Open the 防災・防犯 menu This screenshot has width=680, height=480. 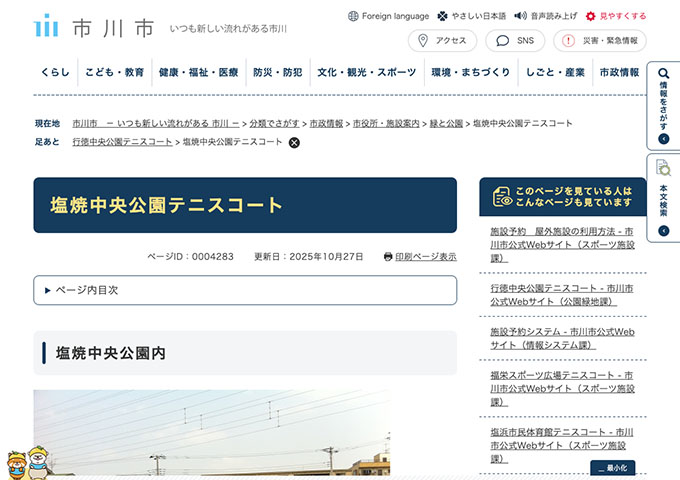pyautogui.click(x=278, y=72)
